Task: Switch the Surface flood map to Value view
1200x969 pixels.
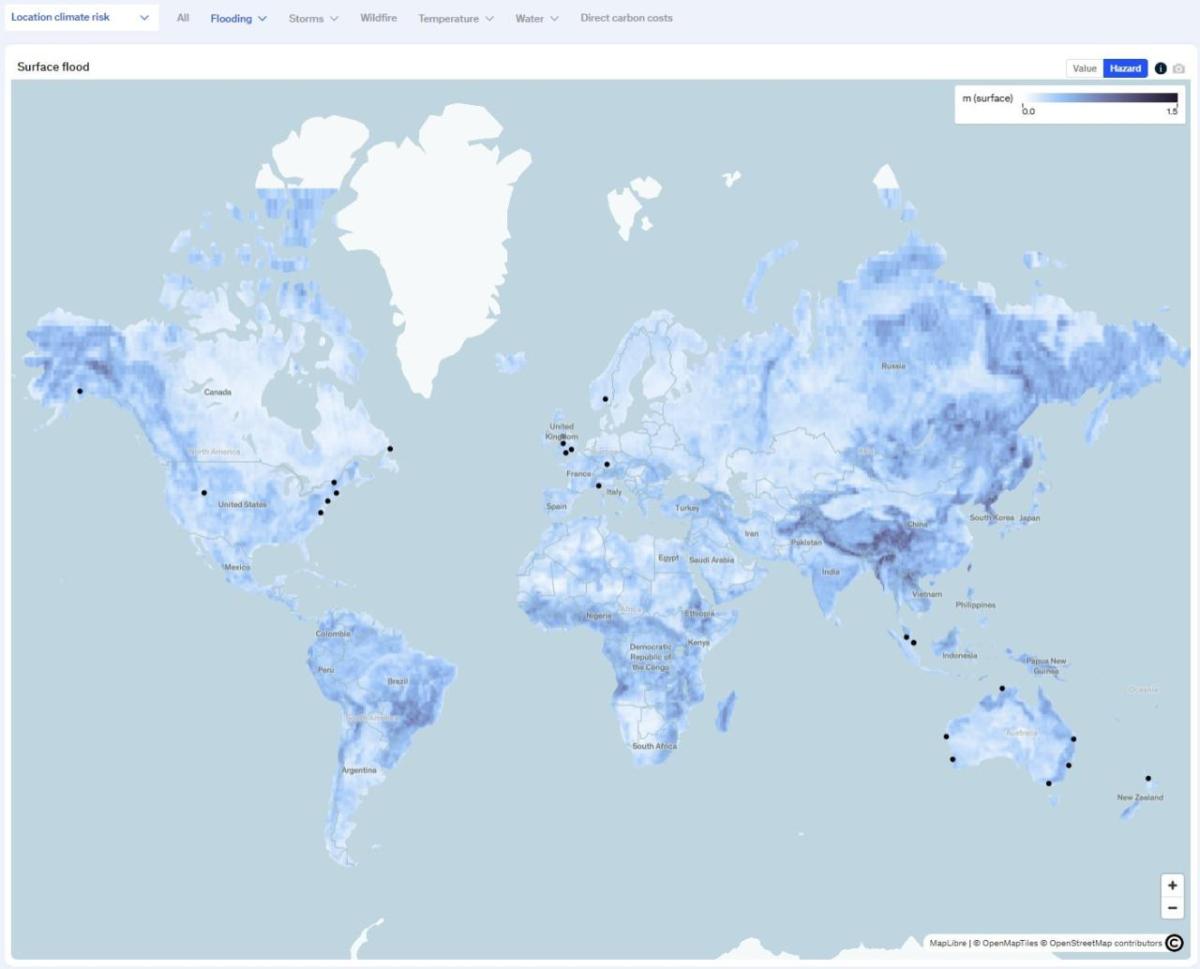Action: (x=1085, y=68)
